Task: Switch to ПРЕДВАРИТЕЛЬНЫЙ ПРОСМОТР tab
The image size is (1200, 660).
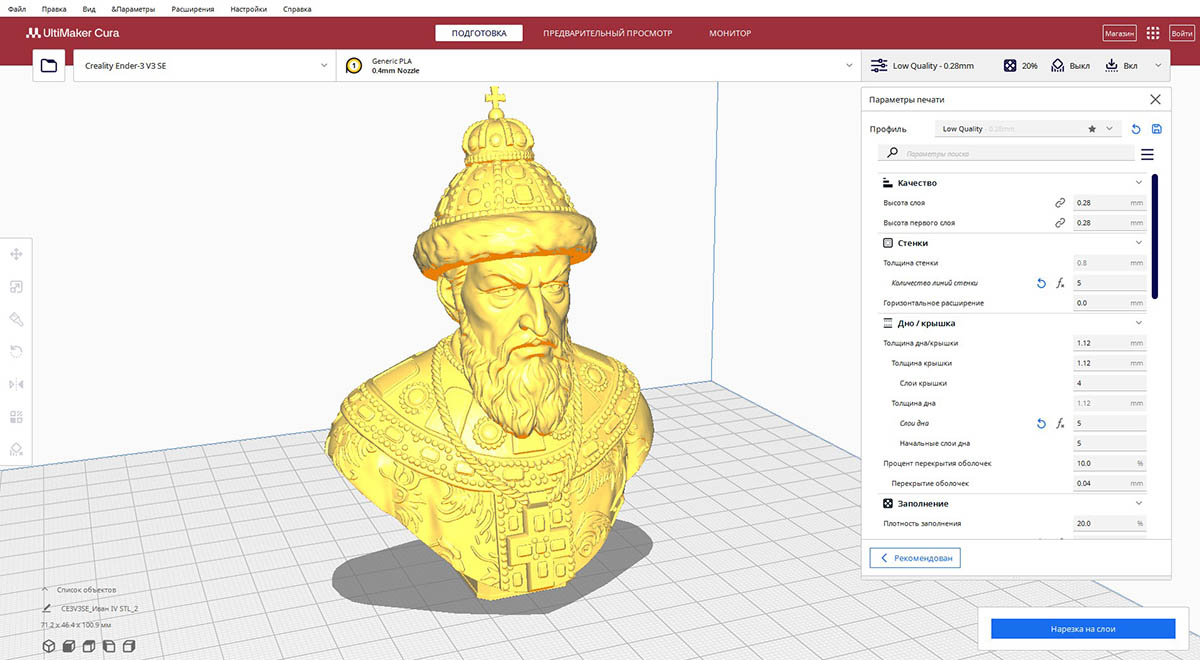Action: pos(608,33)
